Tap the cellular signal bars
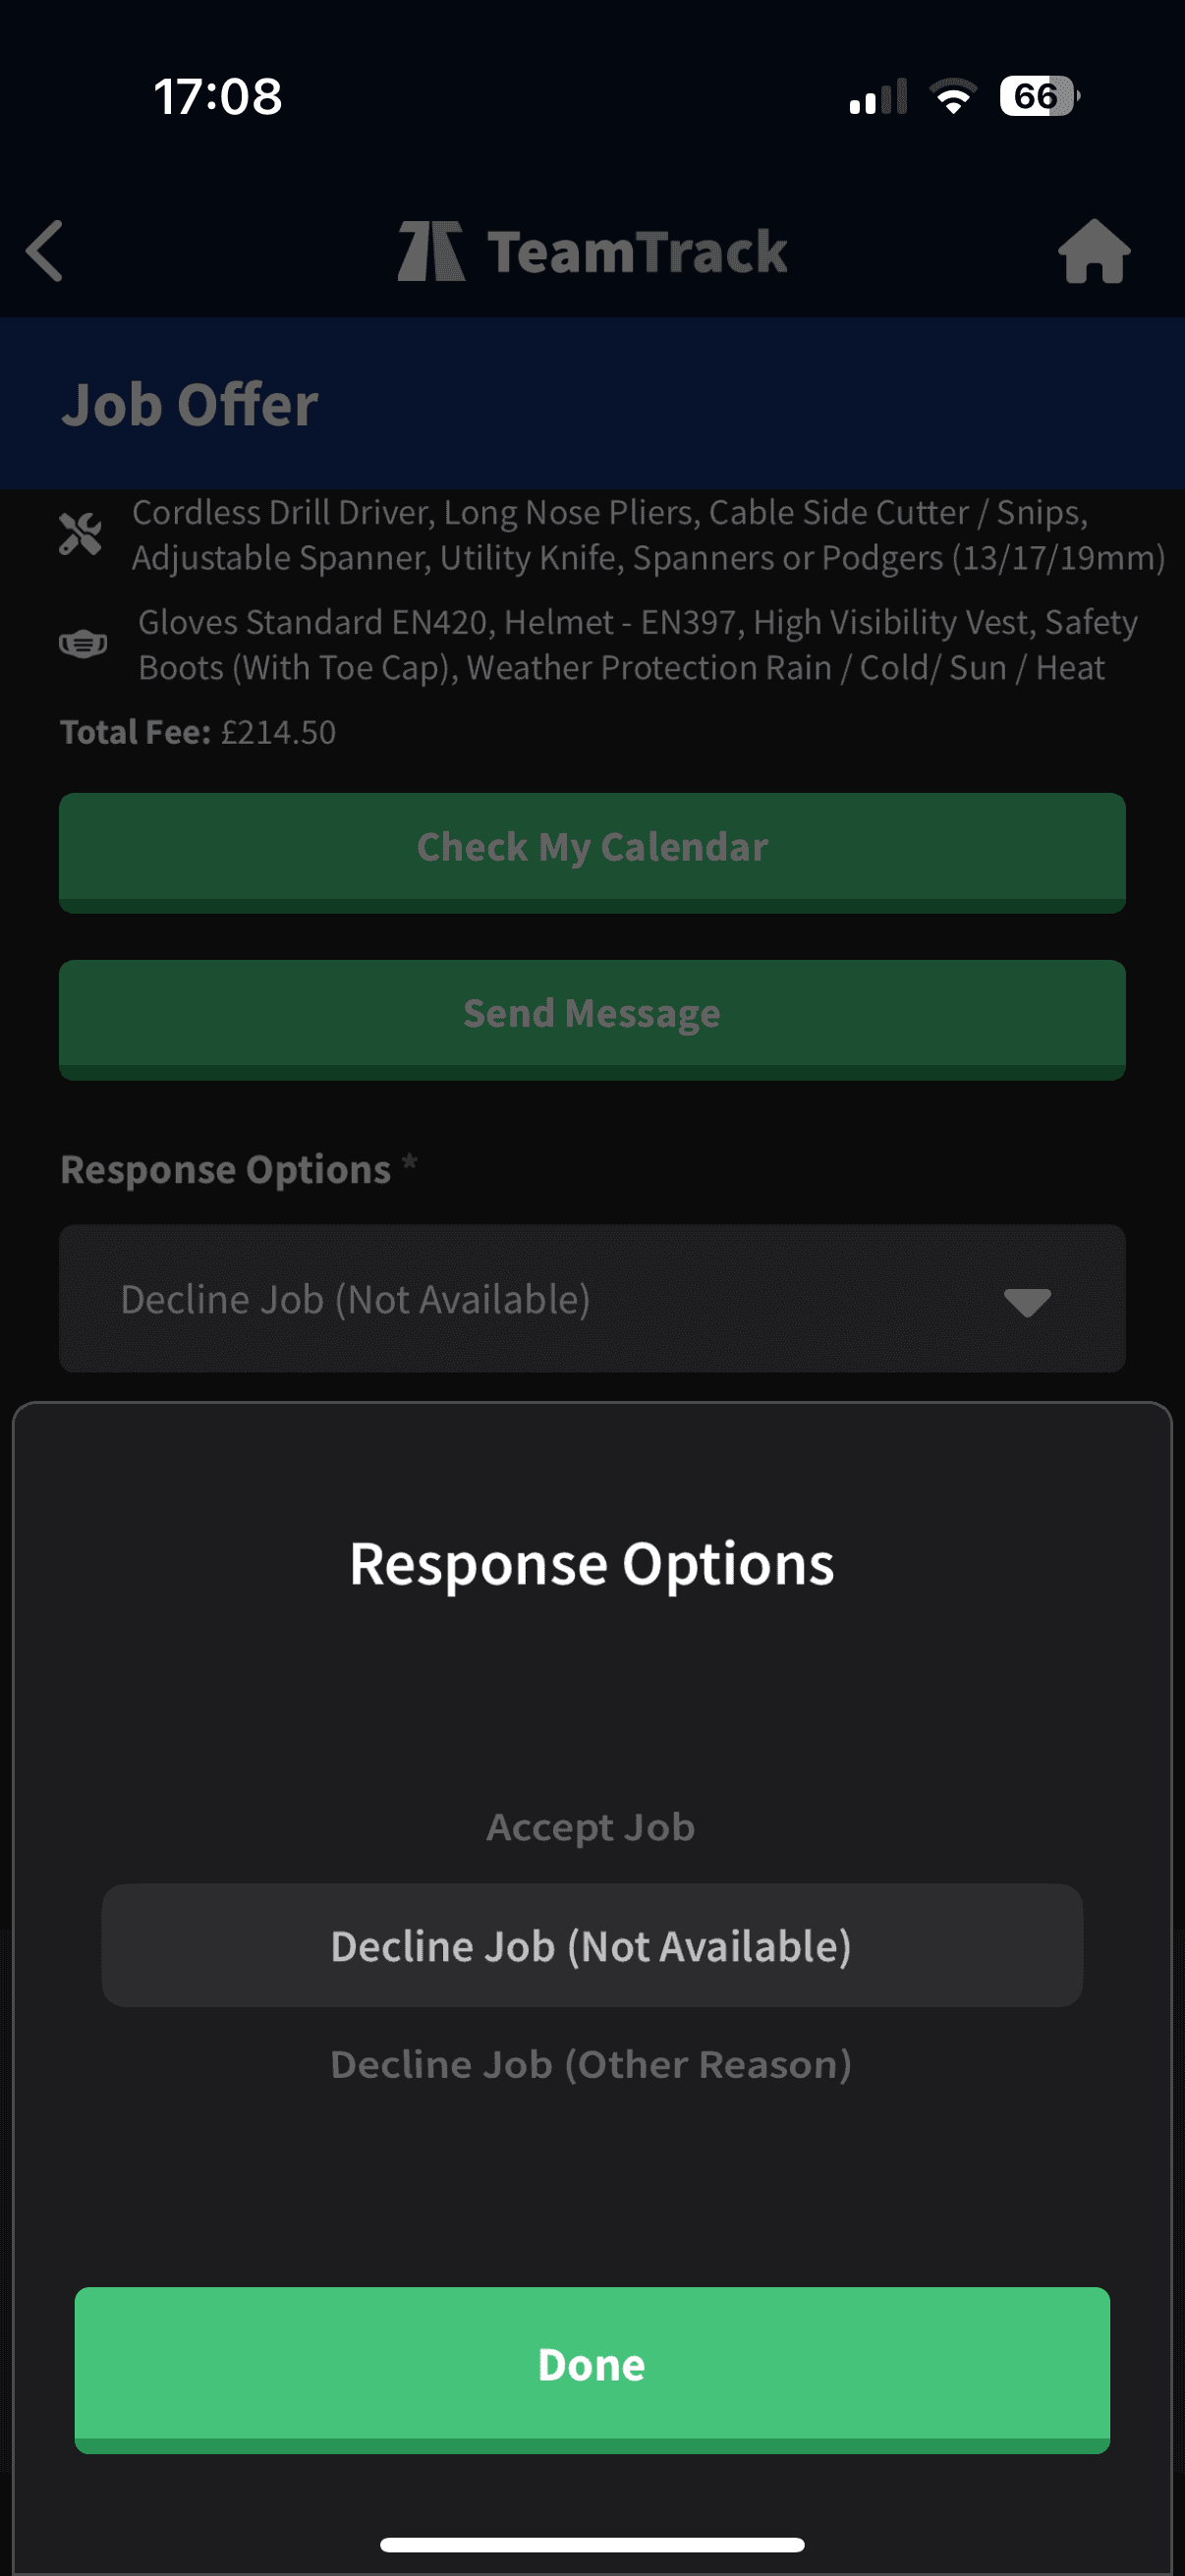The height and width of the screenshot is (2576, 1185). tap(877, 97)
